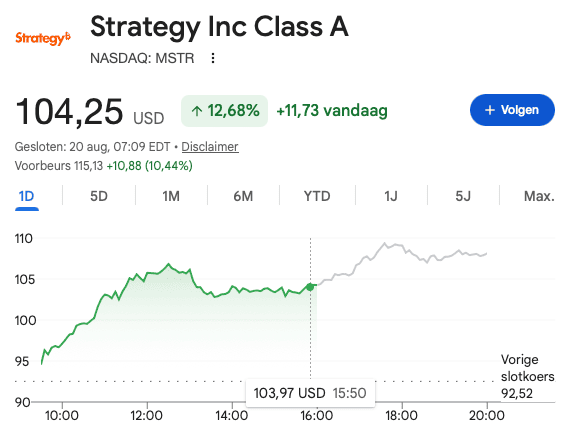Switch to the 5J five-year range
Image resolution: width=571 pixels, height=436 pixels.
pyautogui.click(x=463, y=196)
